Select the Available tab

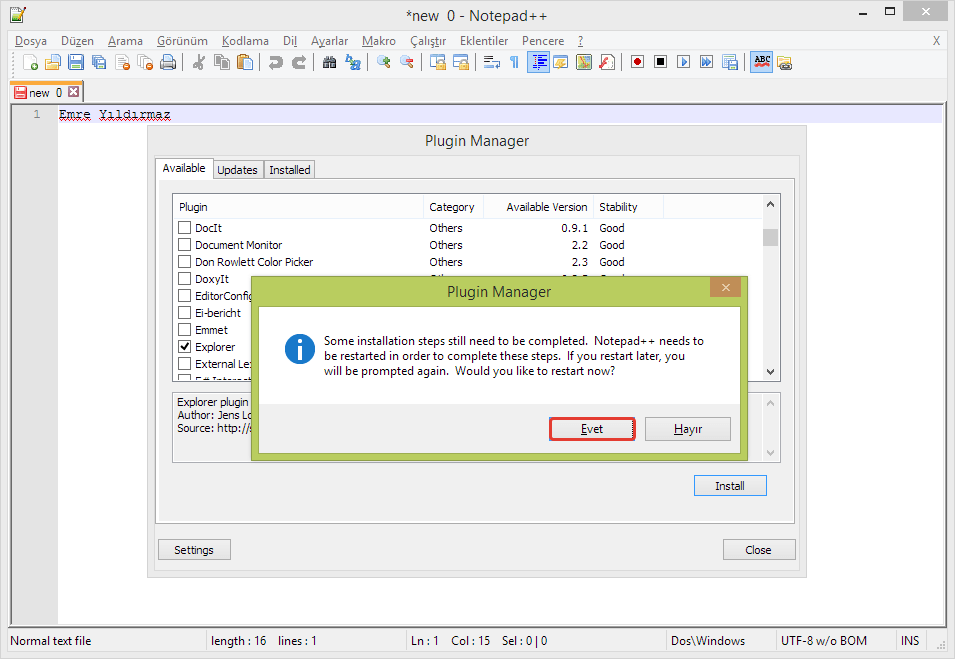184,168
